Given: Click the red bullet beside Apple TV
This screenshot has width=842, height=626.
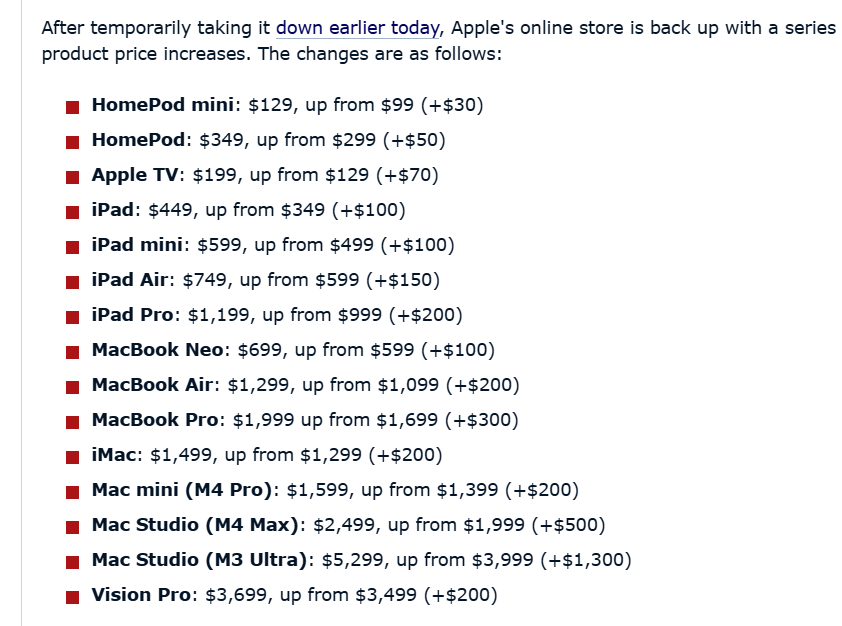Looking at the screenshot, I should tap(72, 177).
